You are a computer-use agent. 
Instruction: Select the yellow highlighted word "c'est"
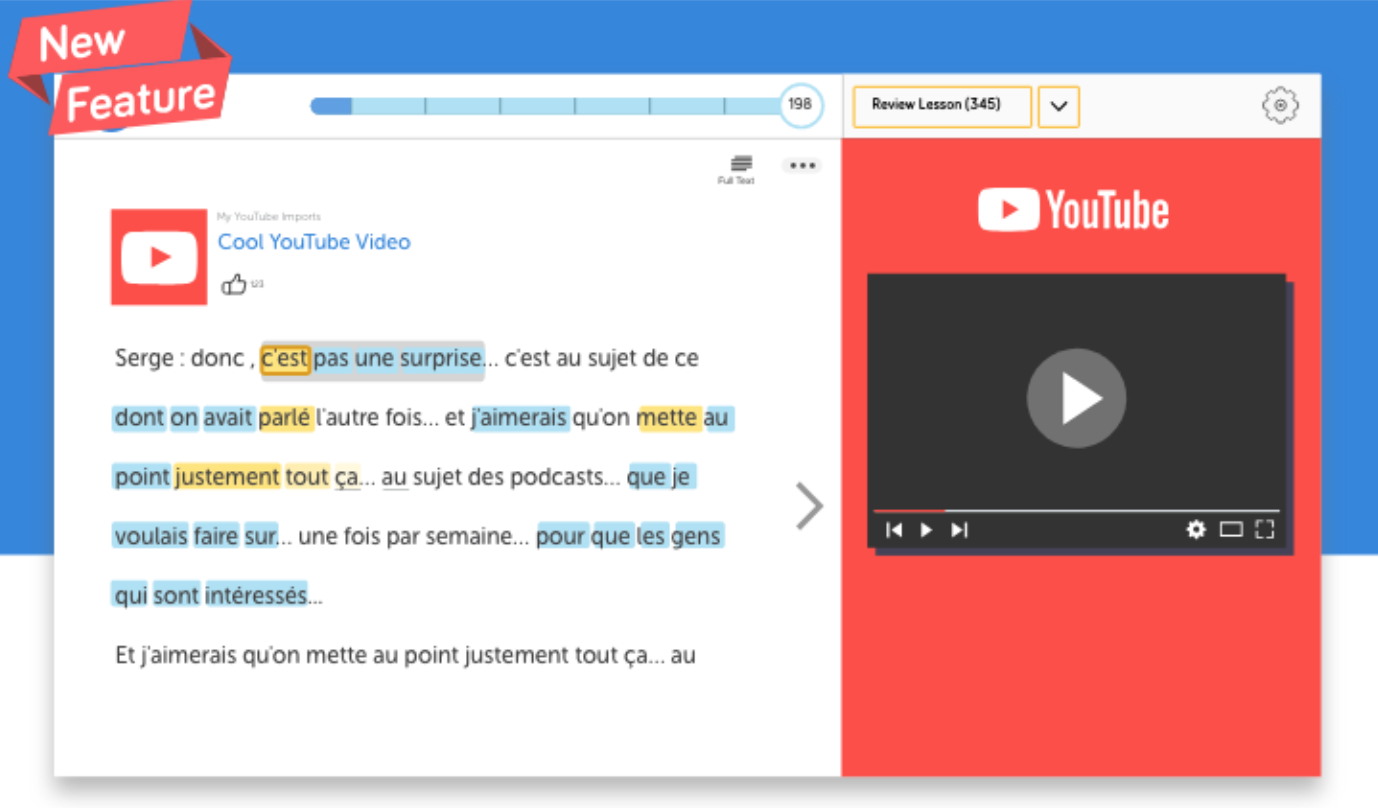[285, 359]
